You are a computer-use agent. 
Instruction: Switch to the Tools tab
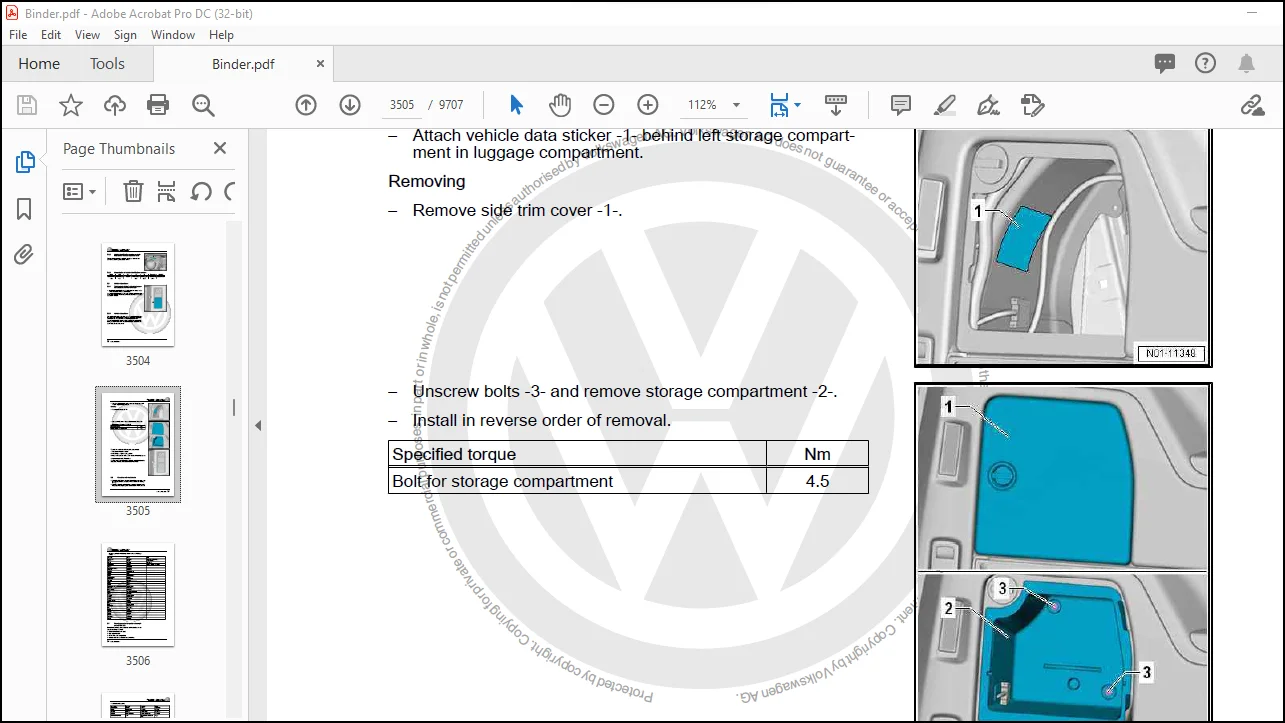107,64
